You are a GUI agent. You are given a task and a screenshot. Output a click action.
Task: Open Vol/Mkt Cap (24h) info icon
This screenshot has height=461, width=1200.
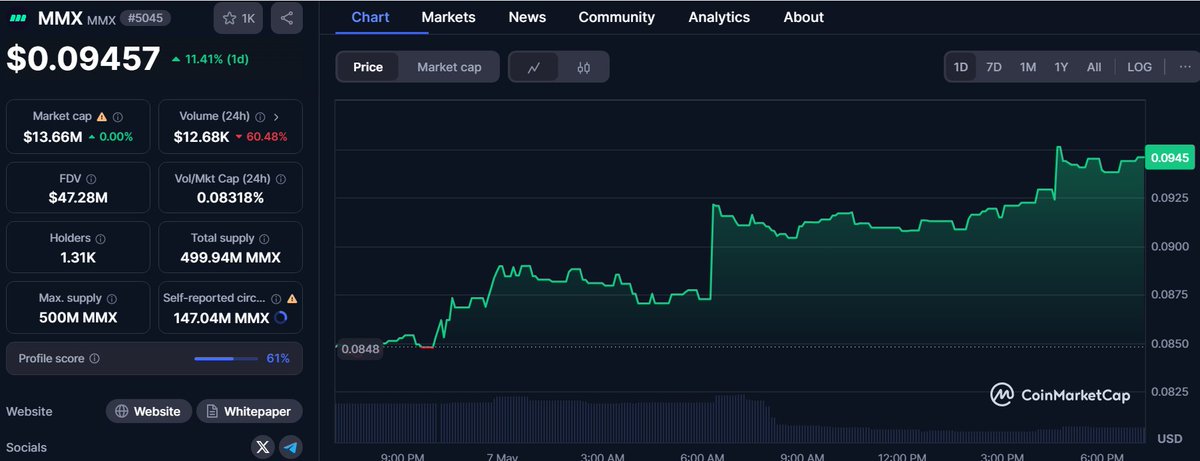(x=281, y=179)
